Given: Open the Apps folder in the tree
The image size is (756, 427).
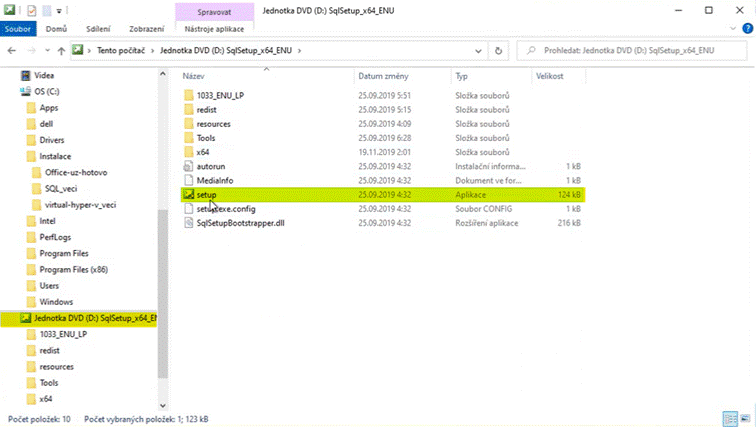Looking at the screenshot, I should 49,108.
